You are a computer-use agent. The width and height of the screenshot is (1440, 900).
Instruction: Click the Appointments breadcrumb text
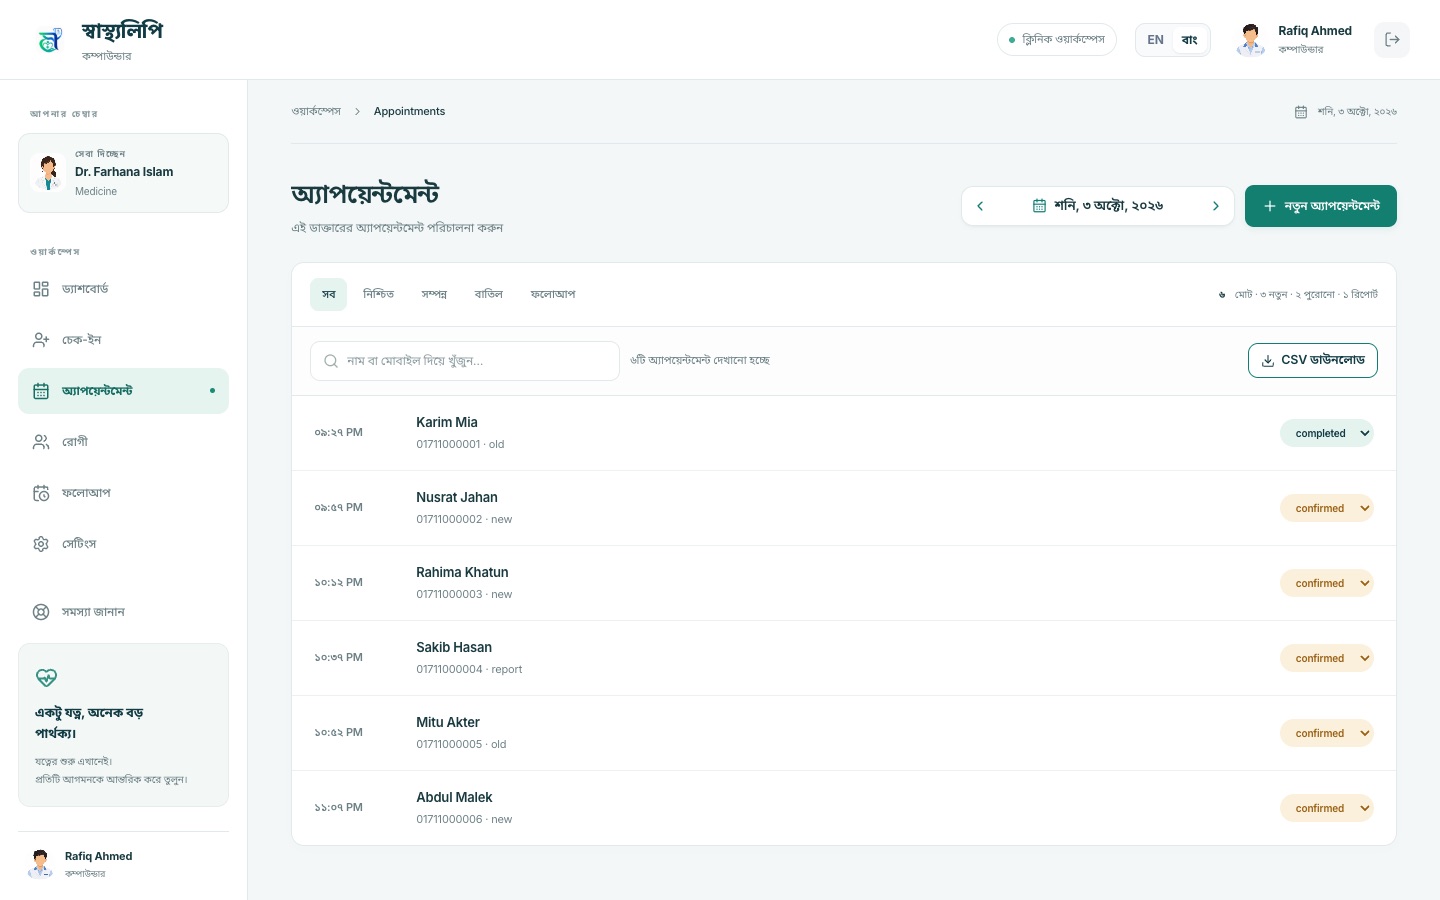[409, 111]
